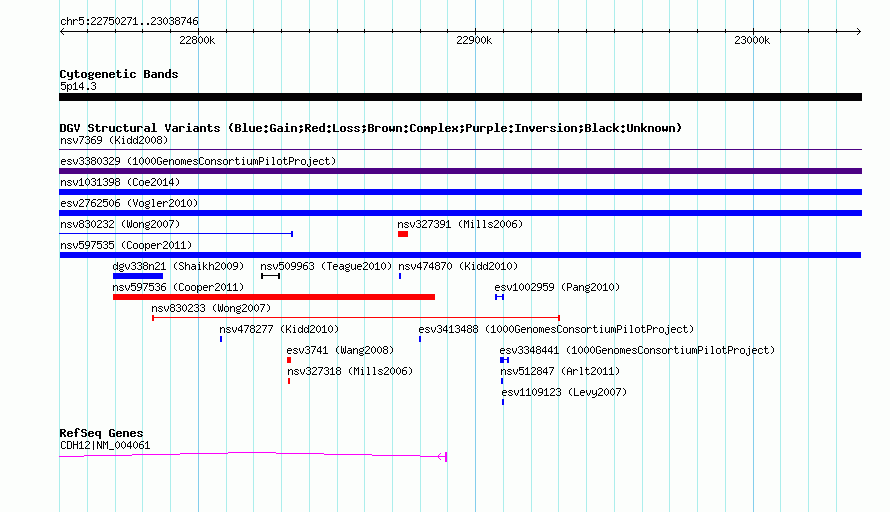Click the left arrow of the genomic ruler

[x=62, y=32]
